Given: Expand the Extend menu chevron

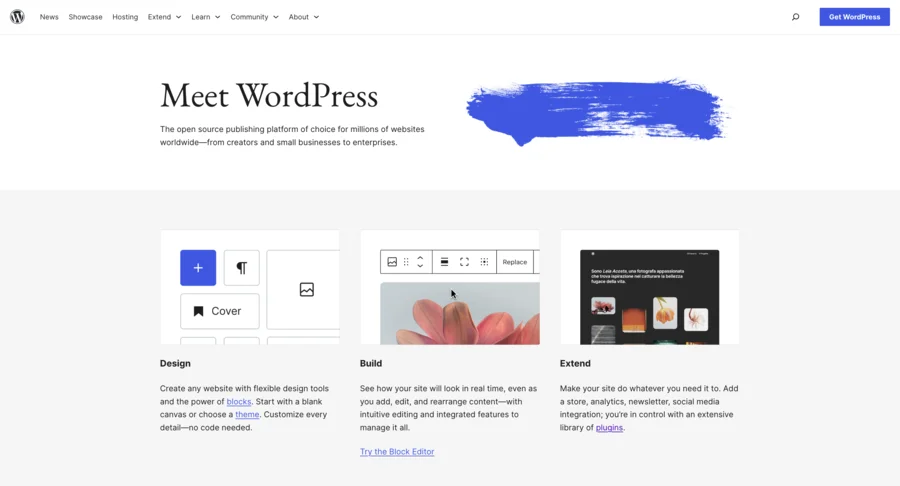Looking at the screenshot, I should [x=179, y=17].
